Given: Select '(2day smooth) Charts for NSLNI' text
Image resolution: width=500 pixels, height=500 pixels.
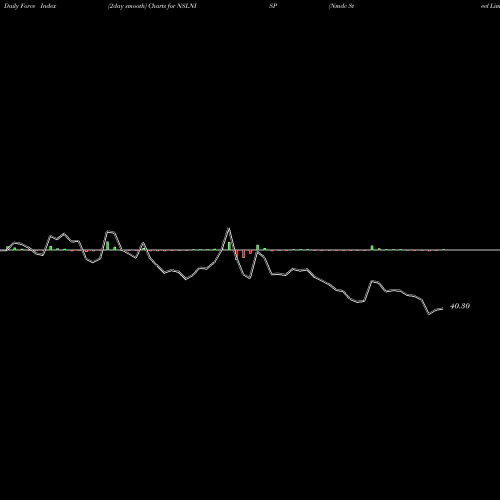Looking at the screenshot, I should point(152,6).
